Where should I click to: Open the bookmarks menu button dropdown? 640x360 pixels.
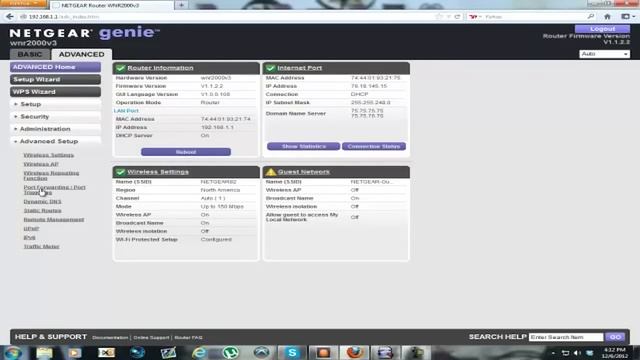pyautogui.click(x=627, y=17)
